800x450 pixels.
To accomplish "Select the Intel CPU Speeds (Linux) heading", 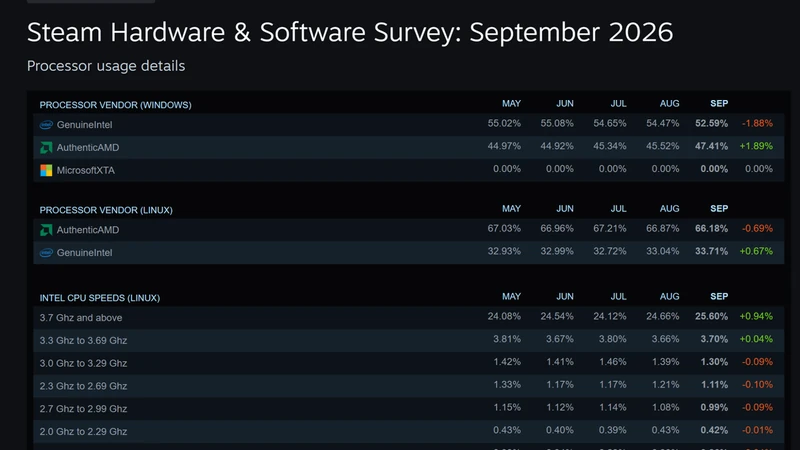I will click(99, 298).
